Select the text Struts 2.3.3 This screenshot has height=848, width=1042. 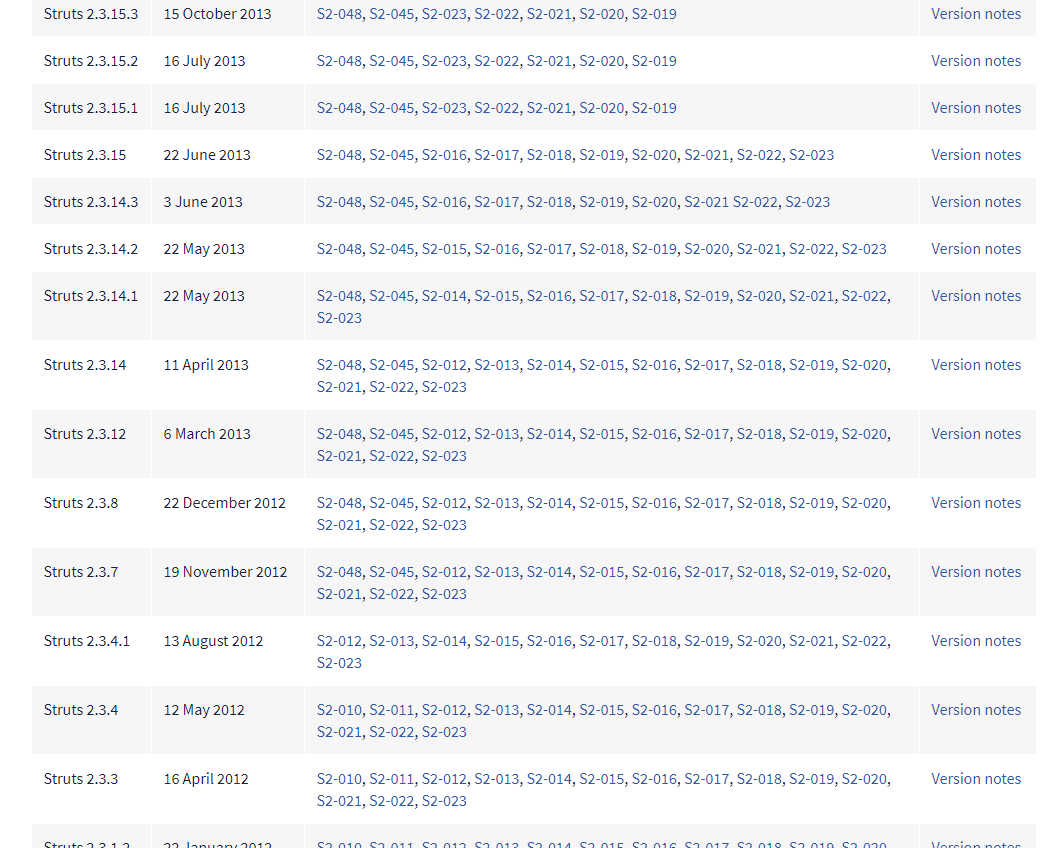(81, 779)
